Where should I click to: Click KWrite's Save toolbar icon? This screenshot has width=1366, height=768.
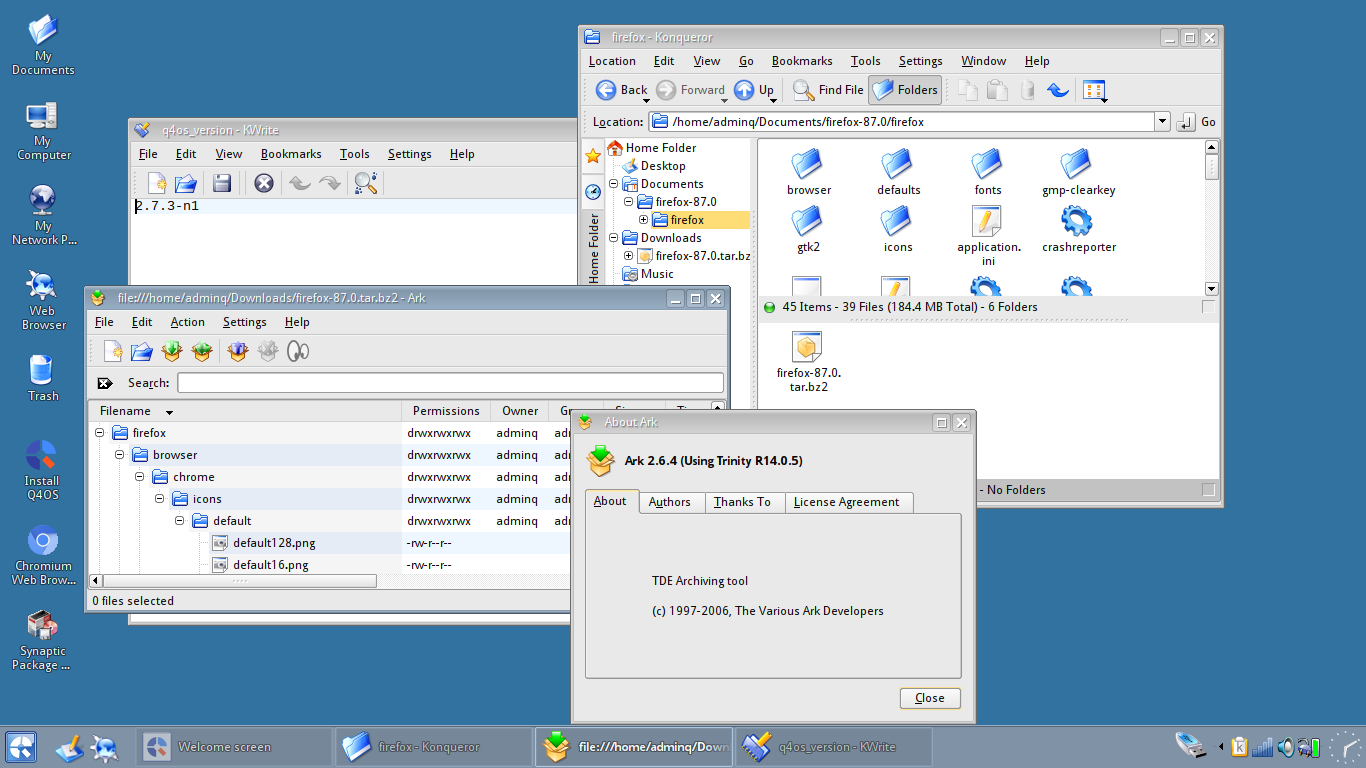click(x=222, y=183)
